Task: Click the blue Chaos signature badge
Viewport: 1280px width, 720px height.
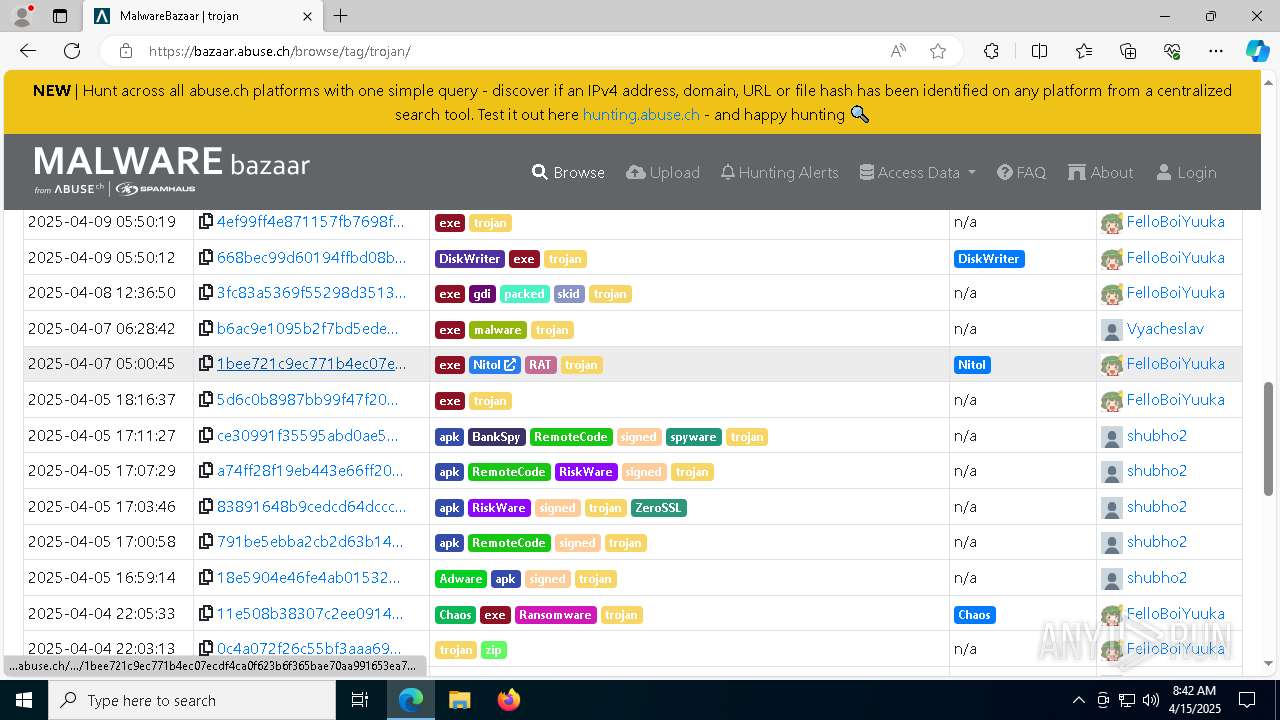Action: tap(974, 615)
